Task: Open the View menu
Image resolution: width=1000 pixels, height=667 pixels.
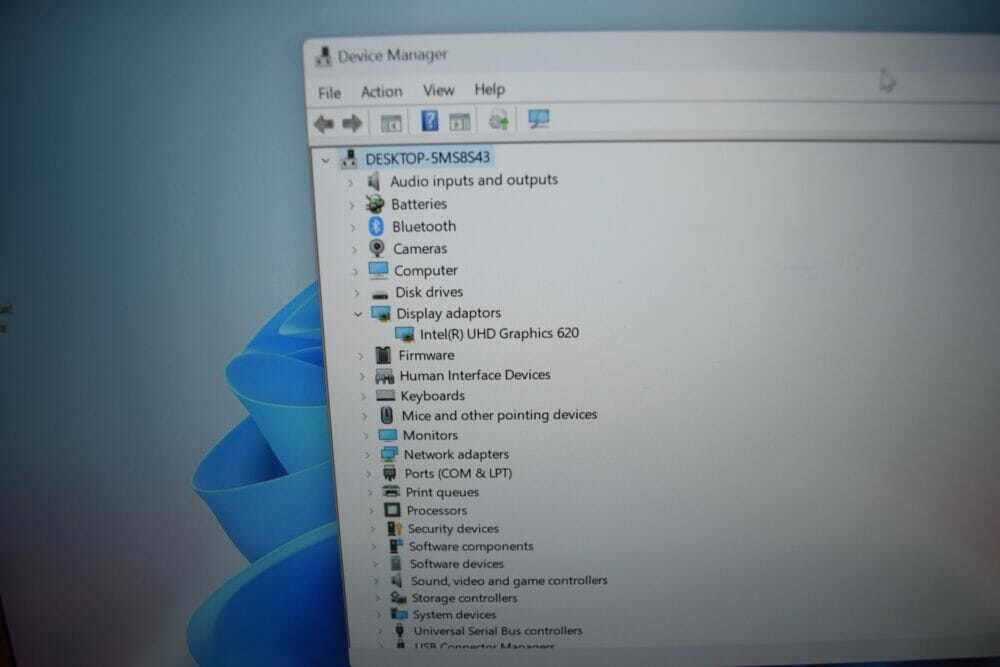Action: point(438,91)
